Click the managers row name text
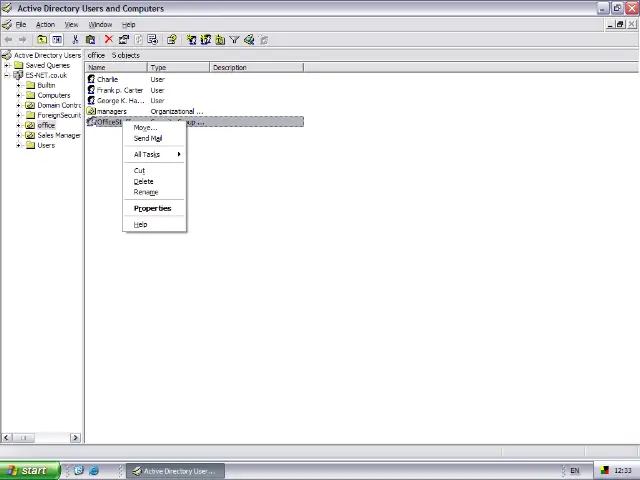Image resolution: width=640 pixels, height=480 pixels. click(x=112, y=111)
